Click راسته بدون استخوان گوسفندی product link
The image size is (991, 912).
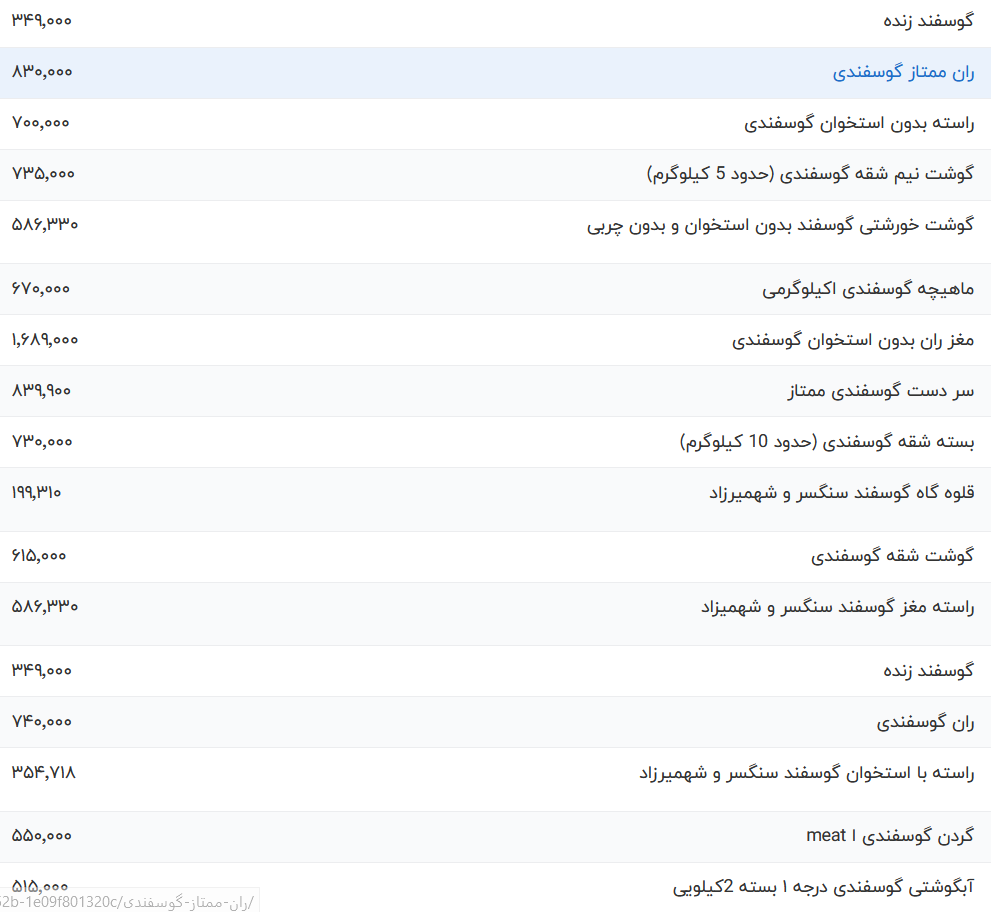coord(859,123)
